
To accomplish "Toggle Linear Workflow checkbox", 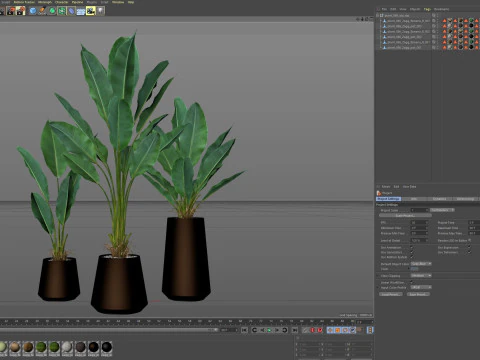I will [411, 282].
